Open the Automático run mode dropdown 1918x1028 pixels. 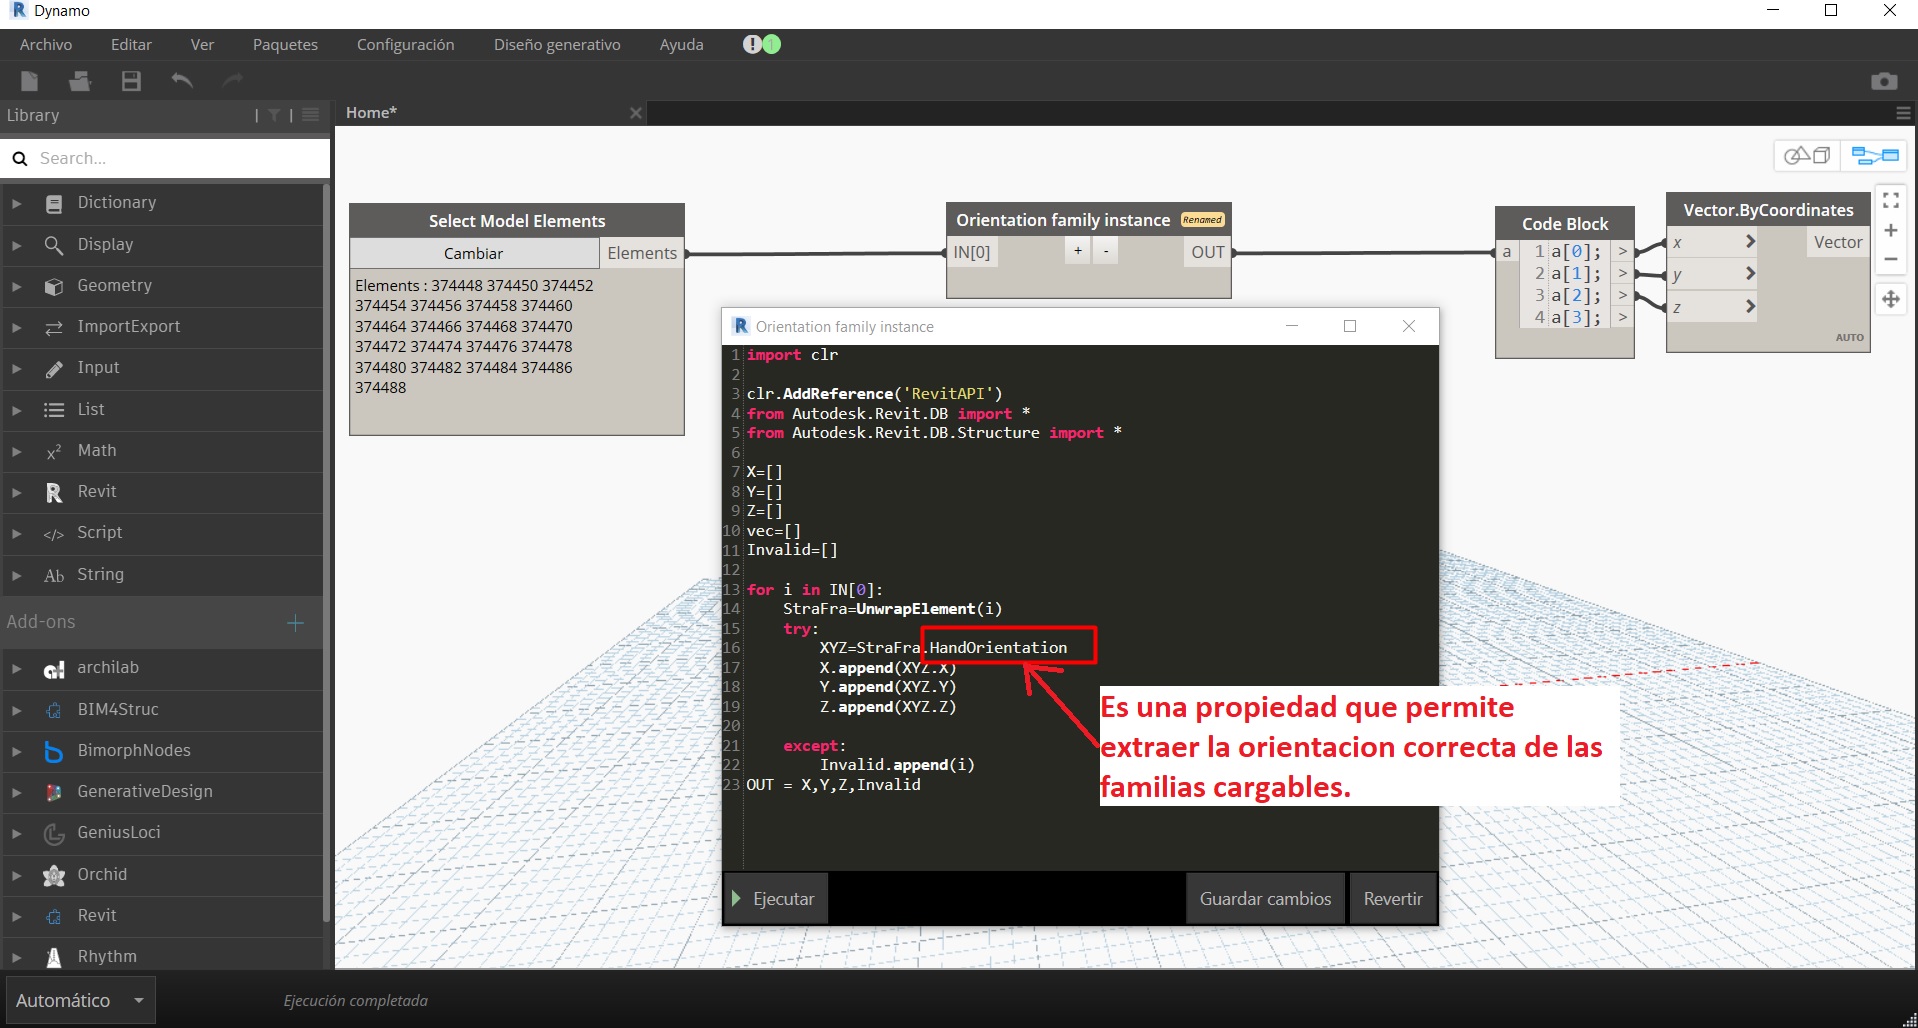click(81, 1000)
